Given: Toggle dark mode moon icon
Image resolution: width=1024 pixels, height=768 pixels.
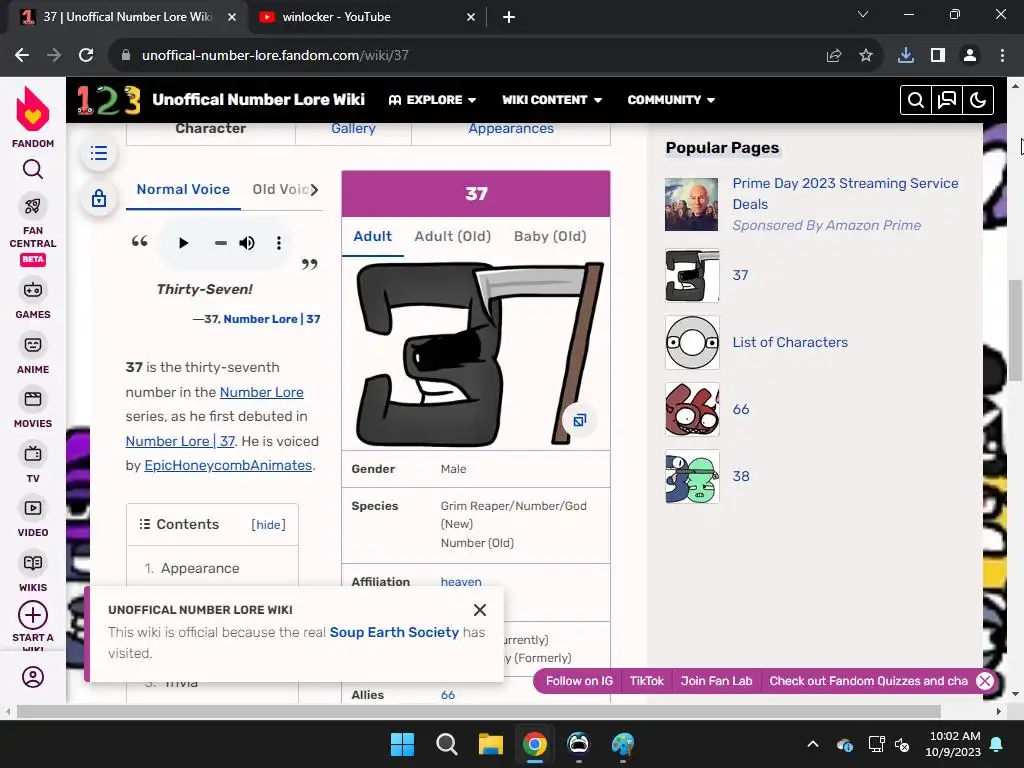Looking at the screenshot, I should [978, 100].
